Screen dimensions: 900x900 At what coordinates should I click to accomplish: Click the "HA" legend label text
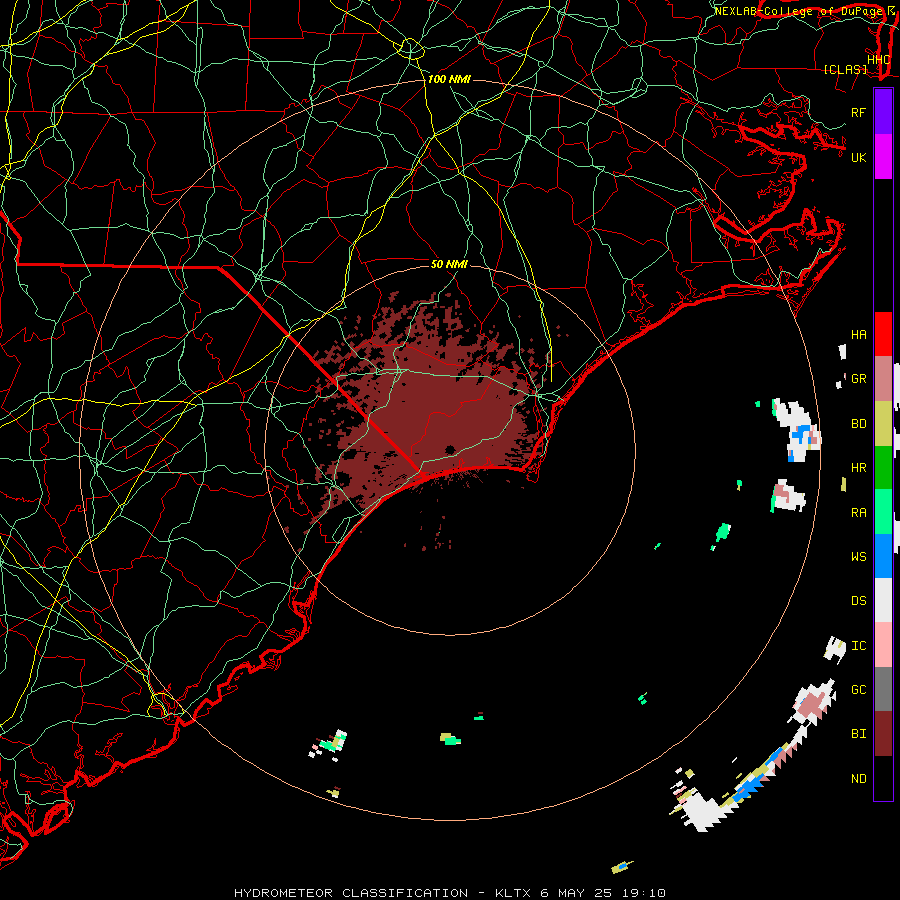click(x=858, y=335)
